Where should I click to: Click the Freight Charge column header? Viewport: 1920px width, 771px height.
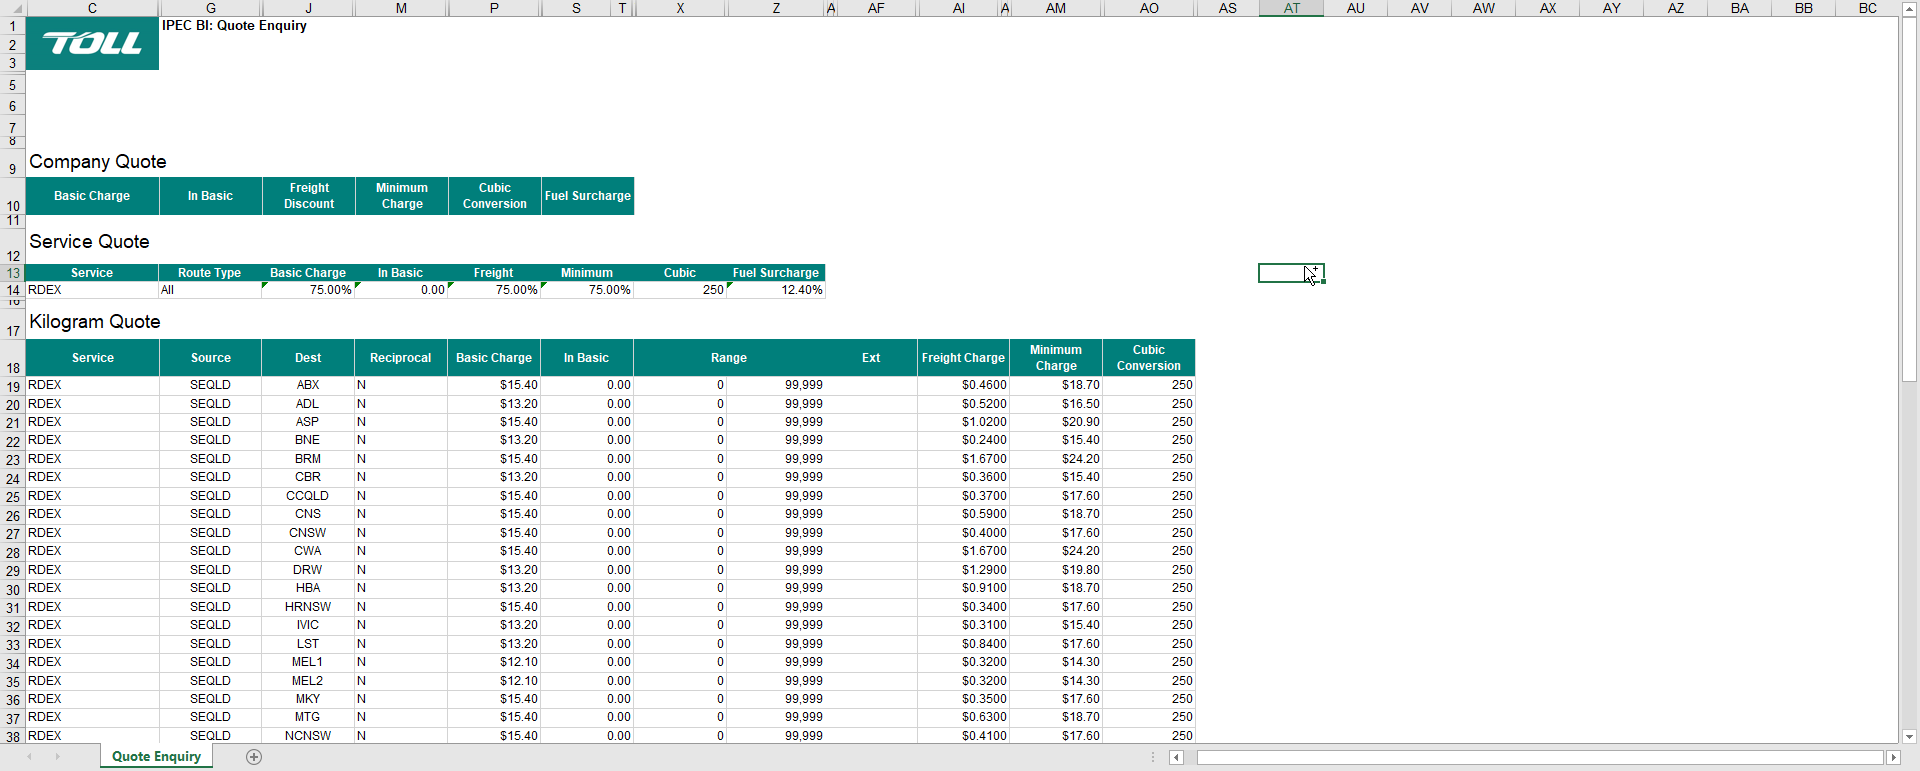tap(963, 358)
